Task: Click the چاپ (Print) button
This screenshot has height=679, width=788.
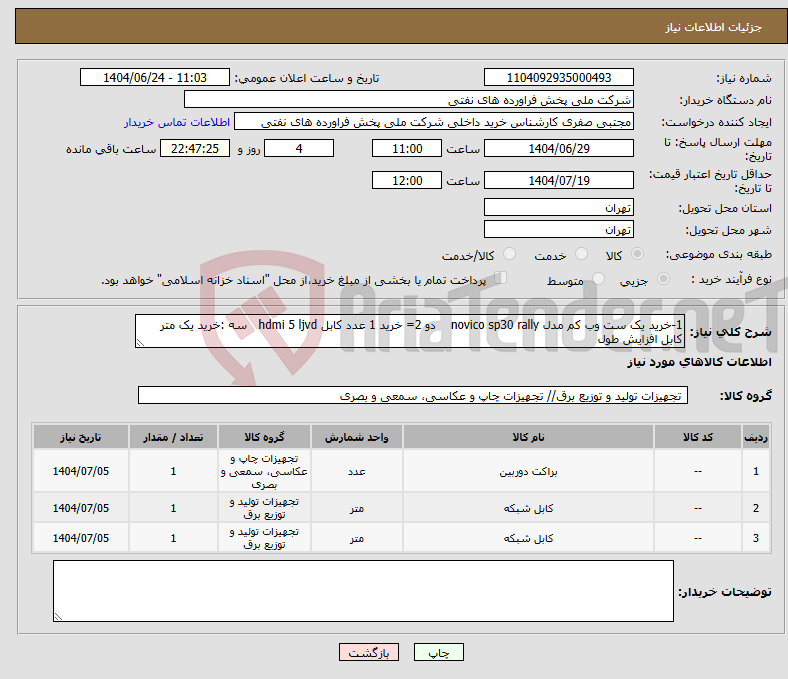Action: (439, 652)
